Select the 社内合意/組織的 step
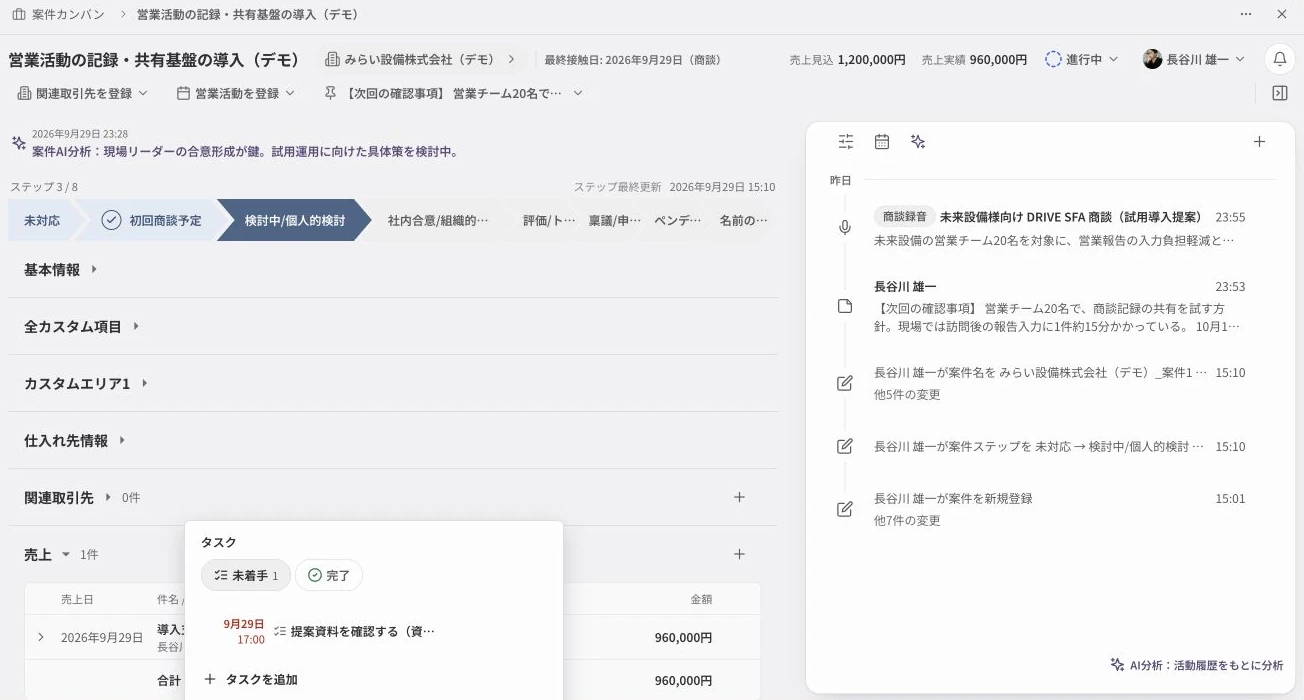The image size is (1304, 700). coord(438,220)
